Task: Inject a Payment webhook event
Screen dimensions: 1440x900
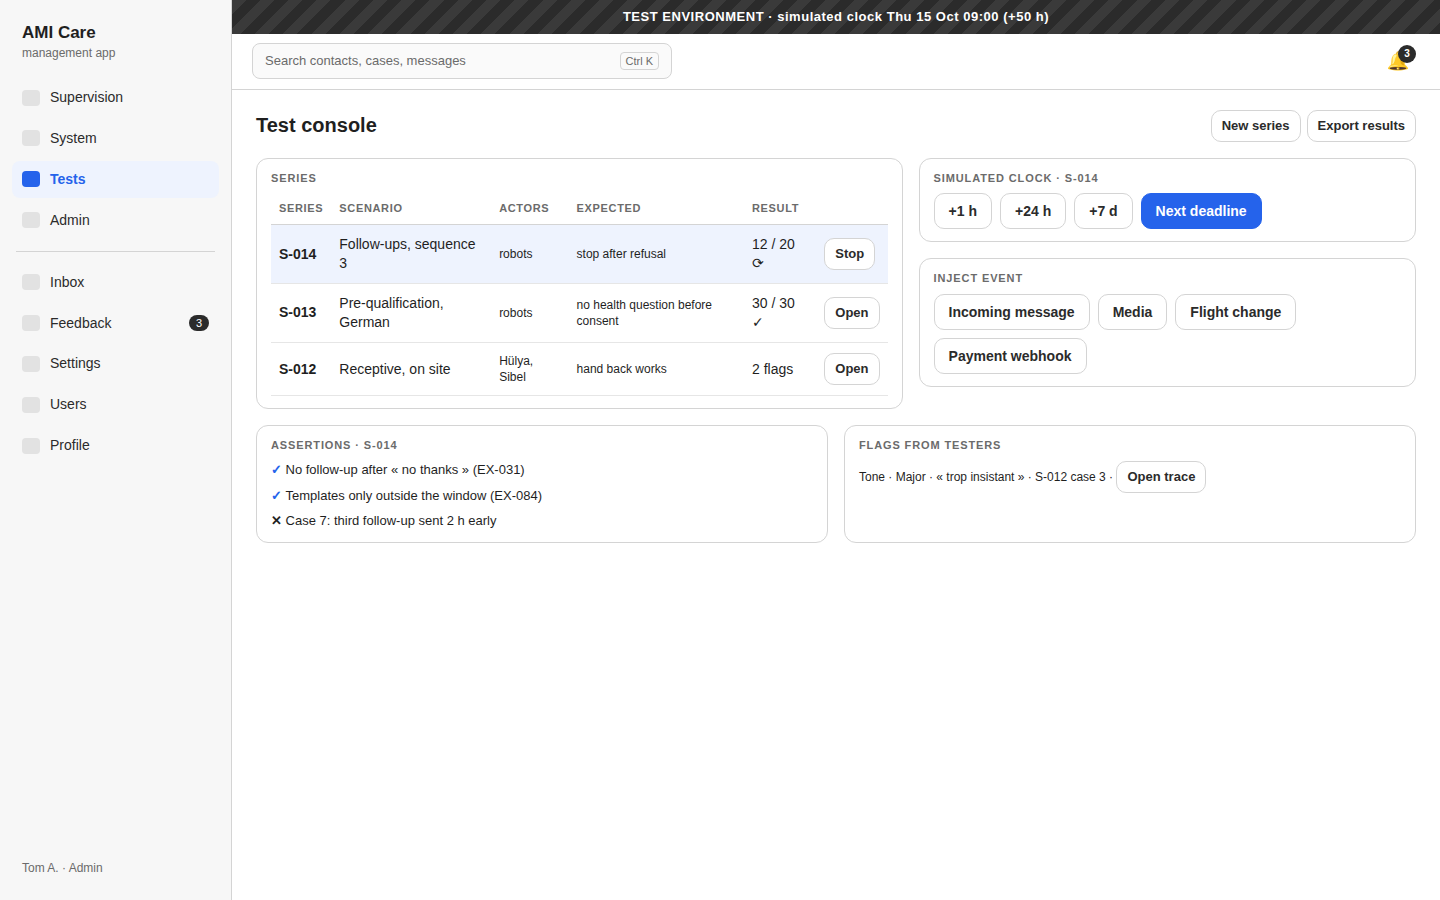Action: [x=1009, y=356]
